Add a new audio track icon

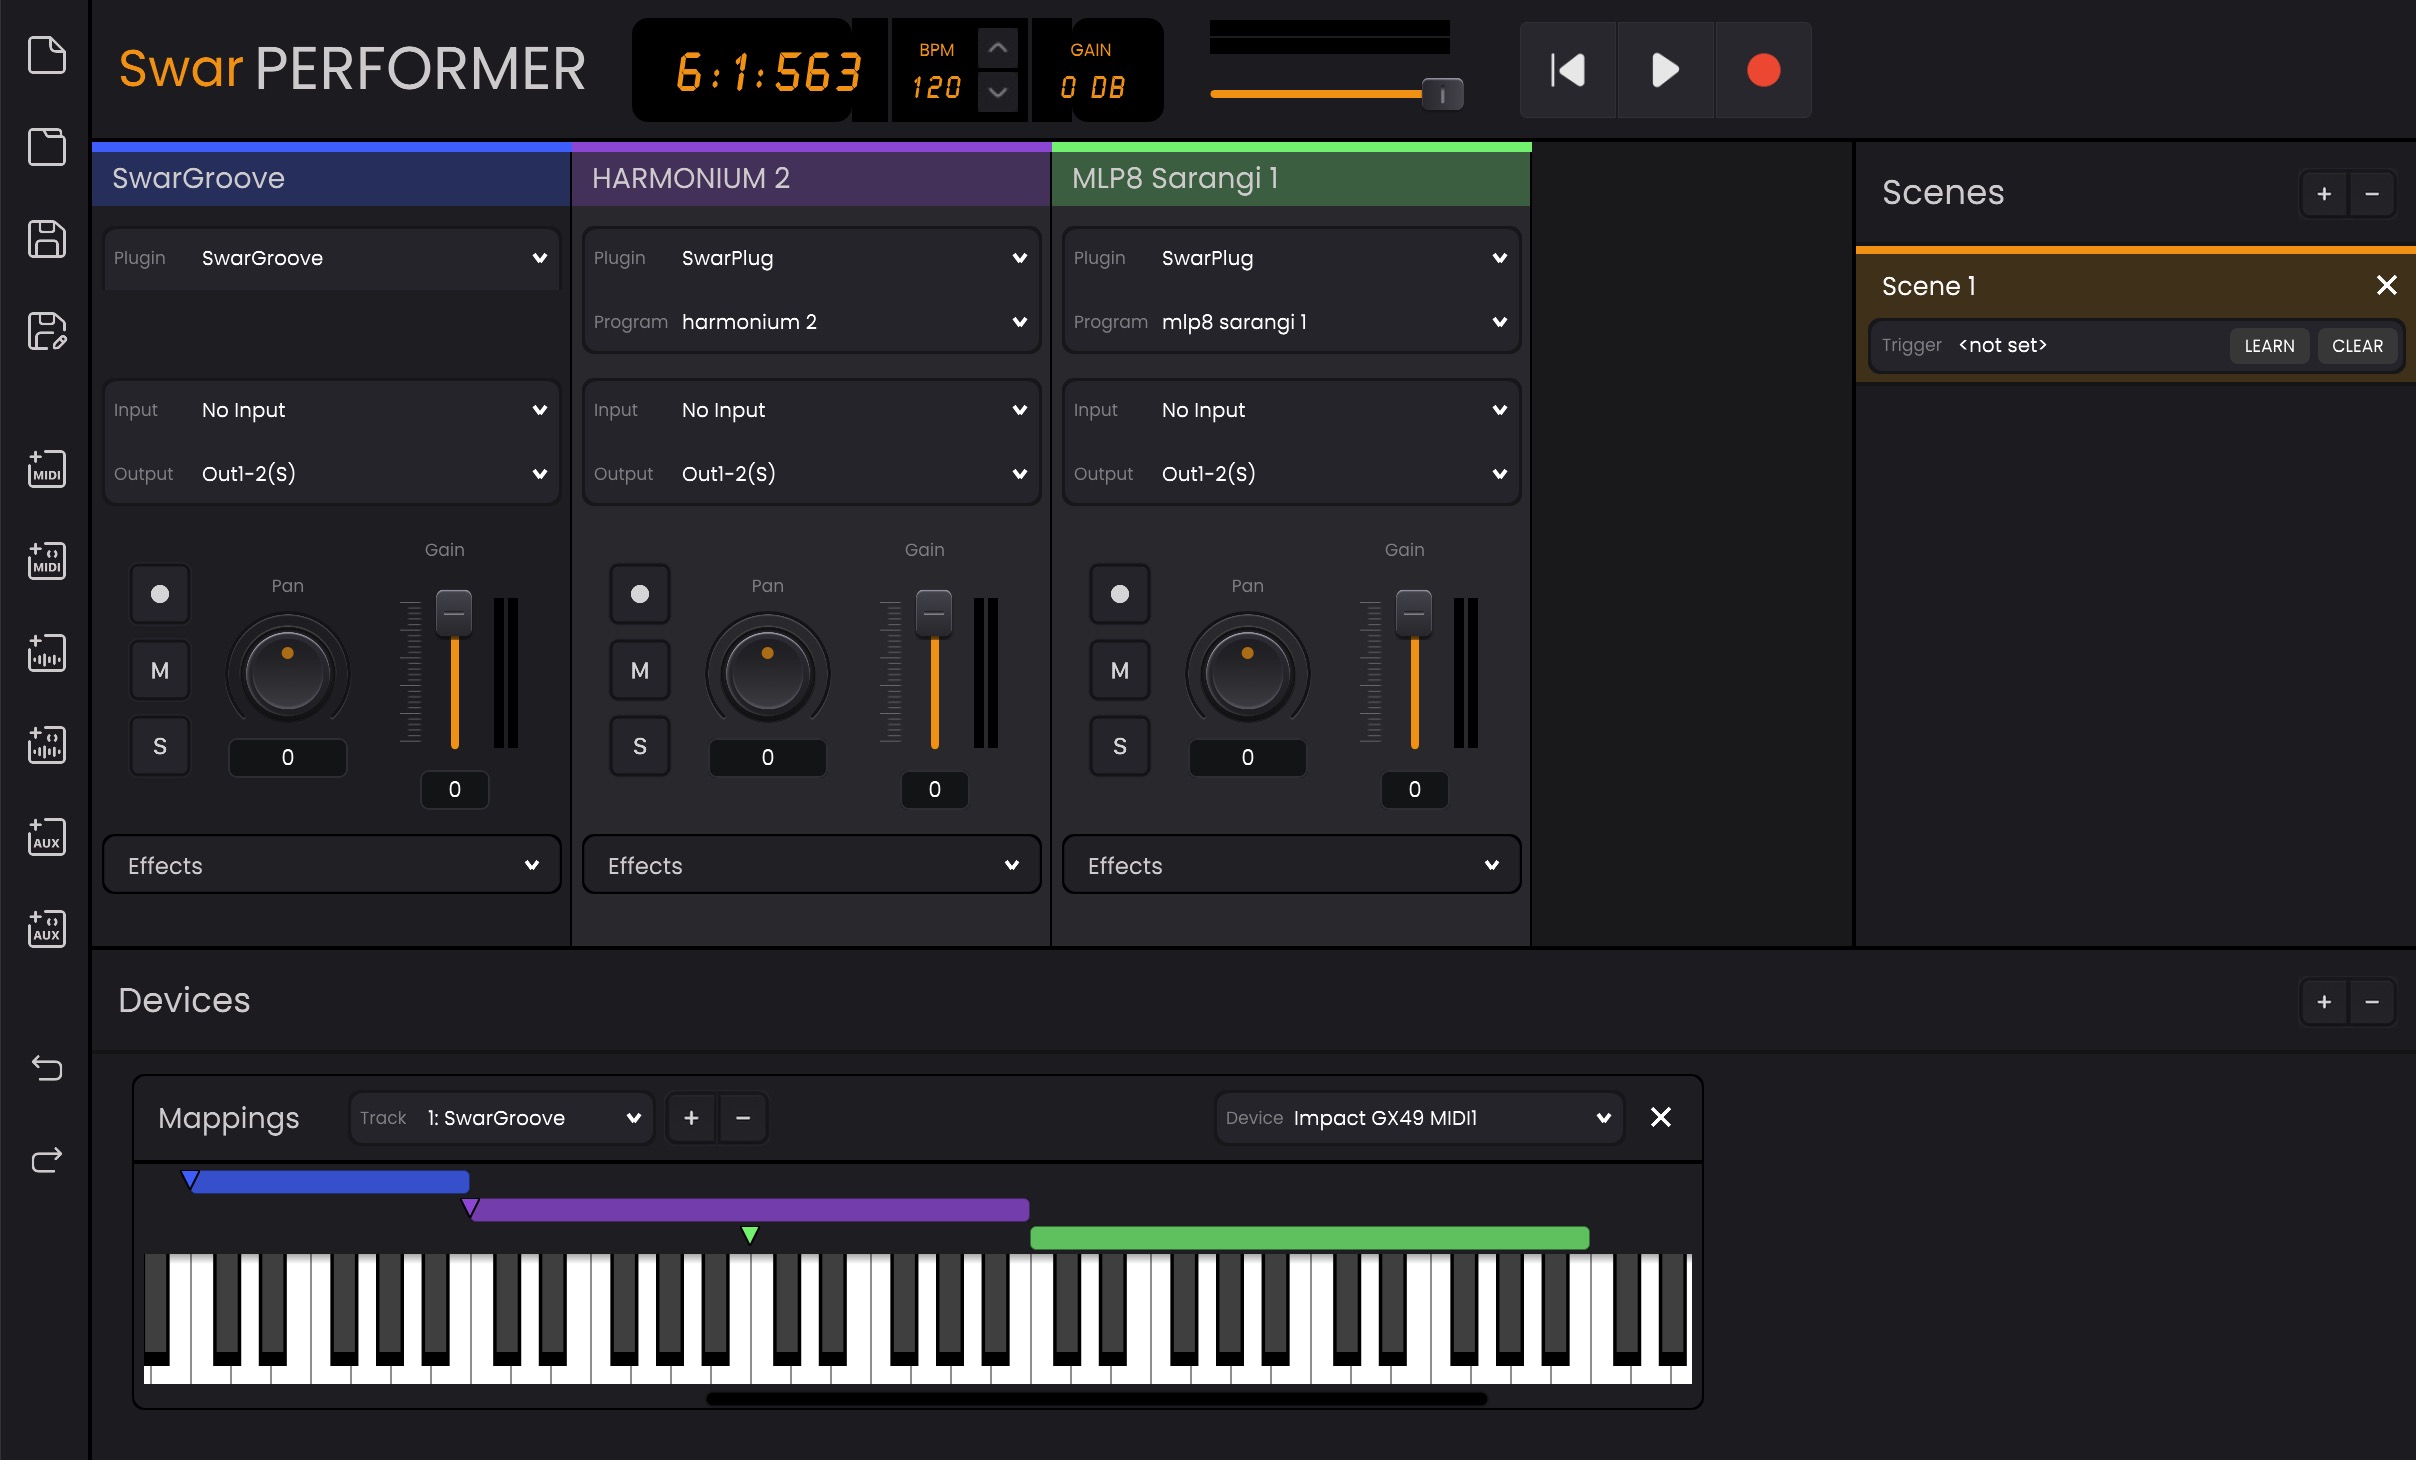[46, 653]
